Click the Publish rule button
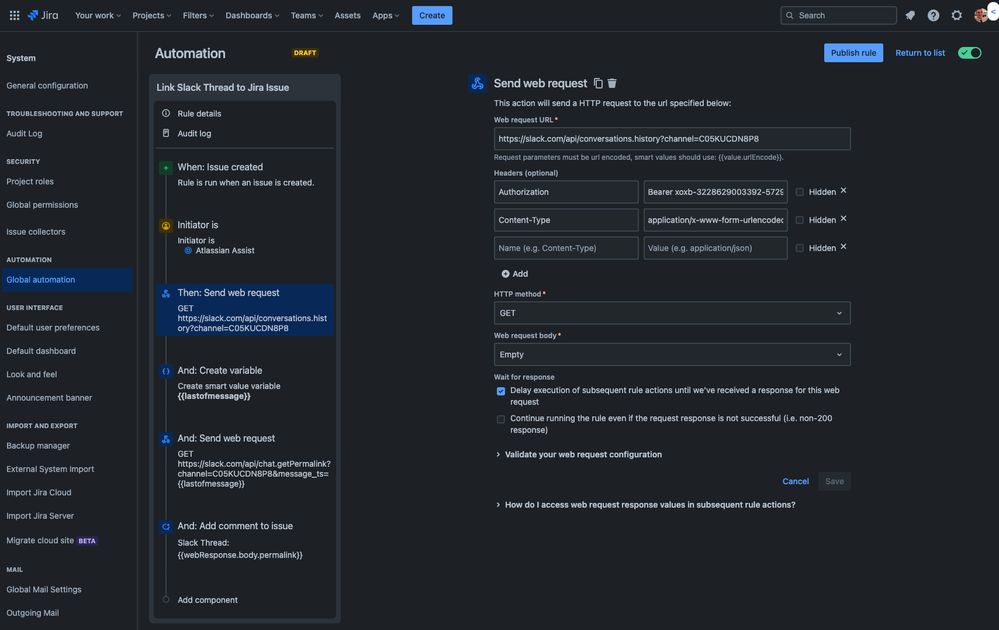Viewport: 999px width, 630px height. (853, 53)
